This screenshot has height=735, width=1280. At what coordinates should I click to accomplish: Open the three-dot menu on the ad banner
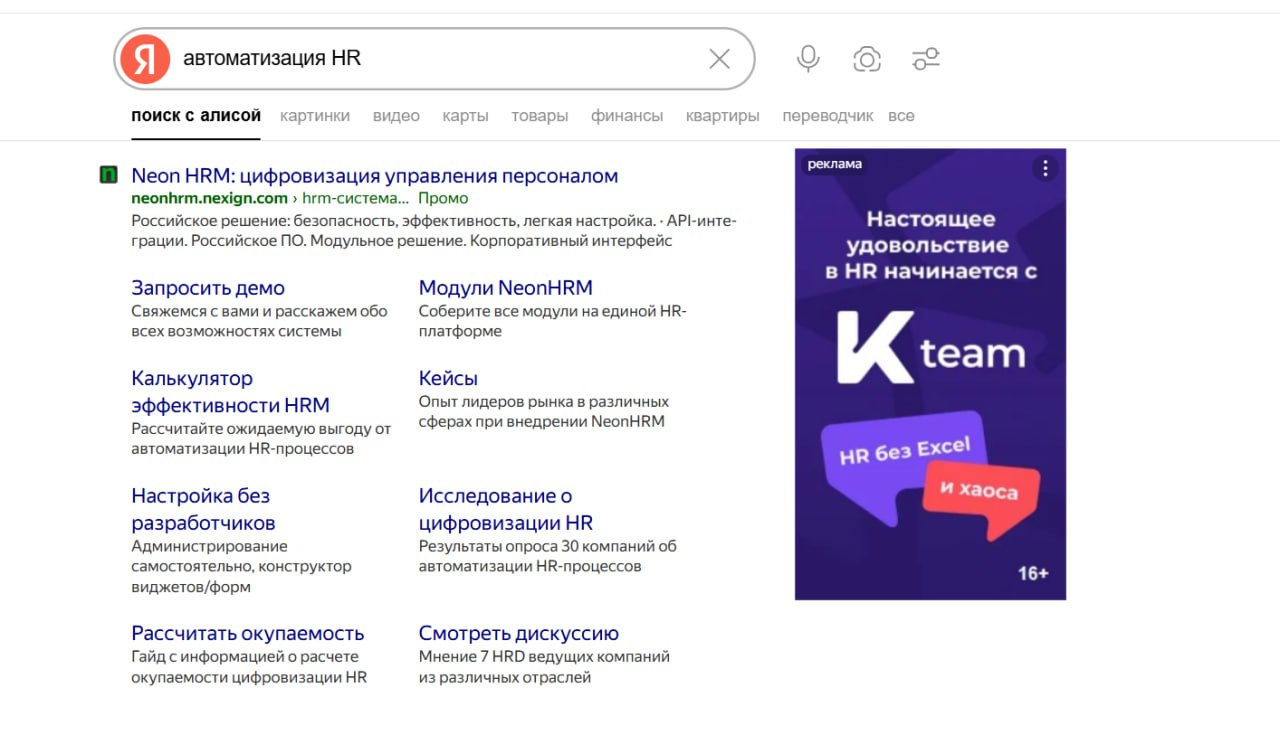click(x=1045, y=168)
